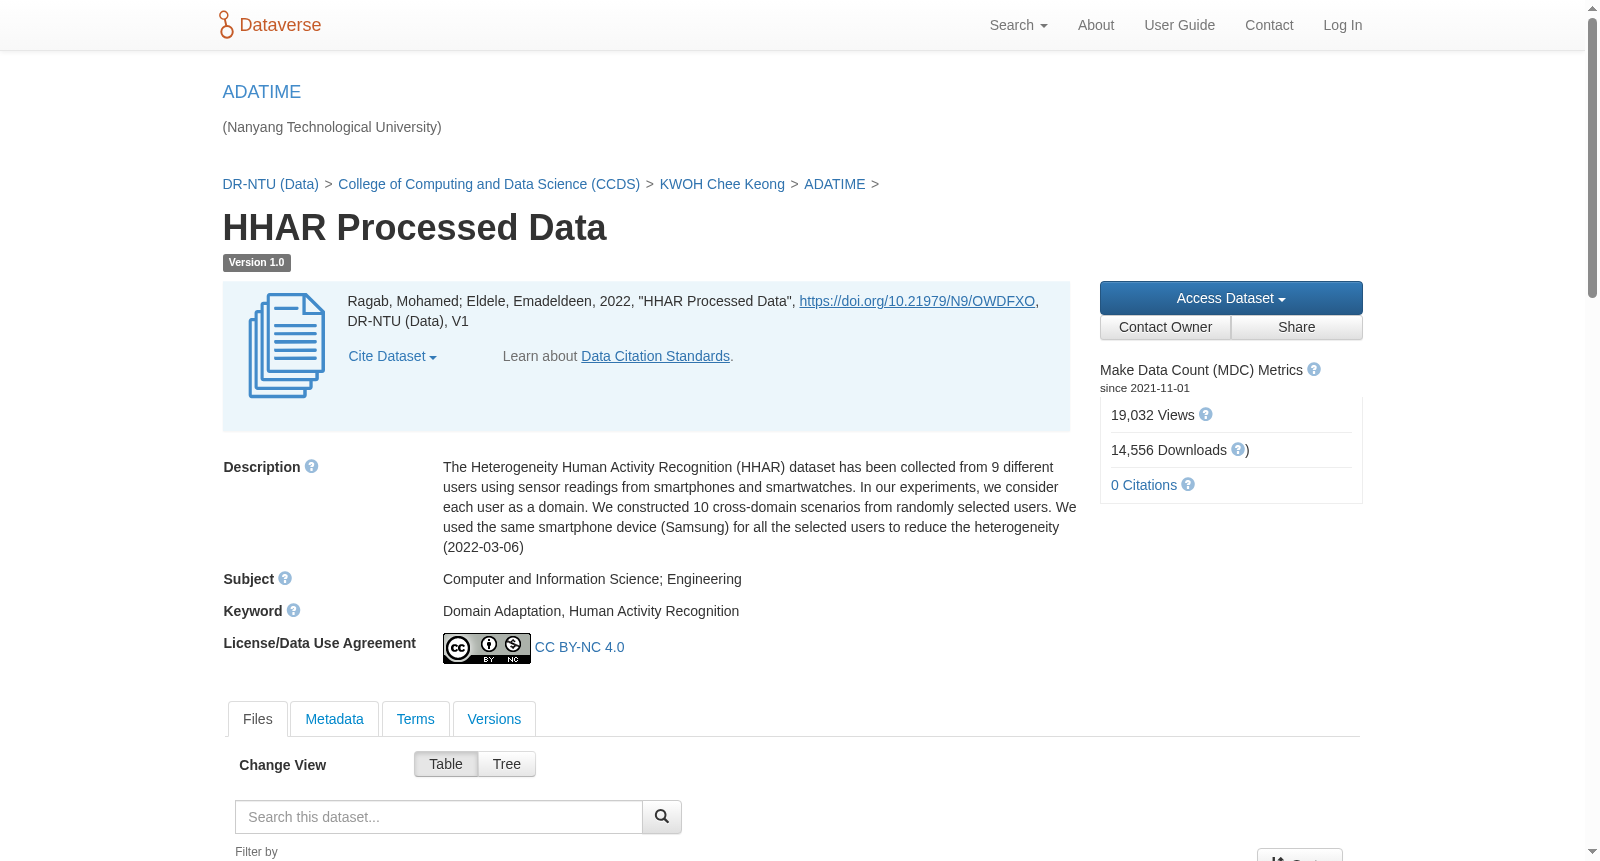
Task: Open the CC BY-NC 4.0 license link
Action: click(x=580, y=647)
